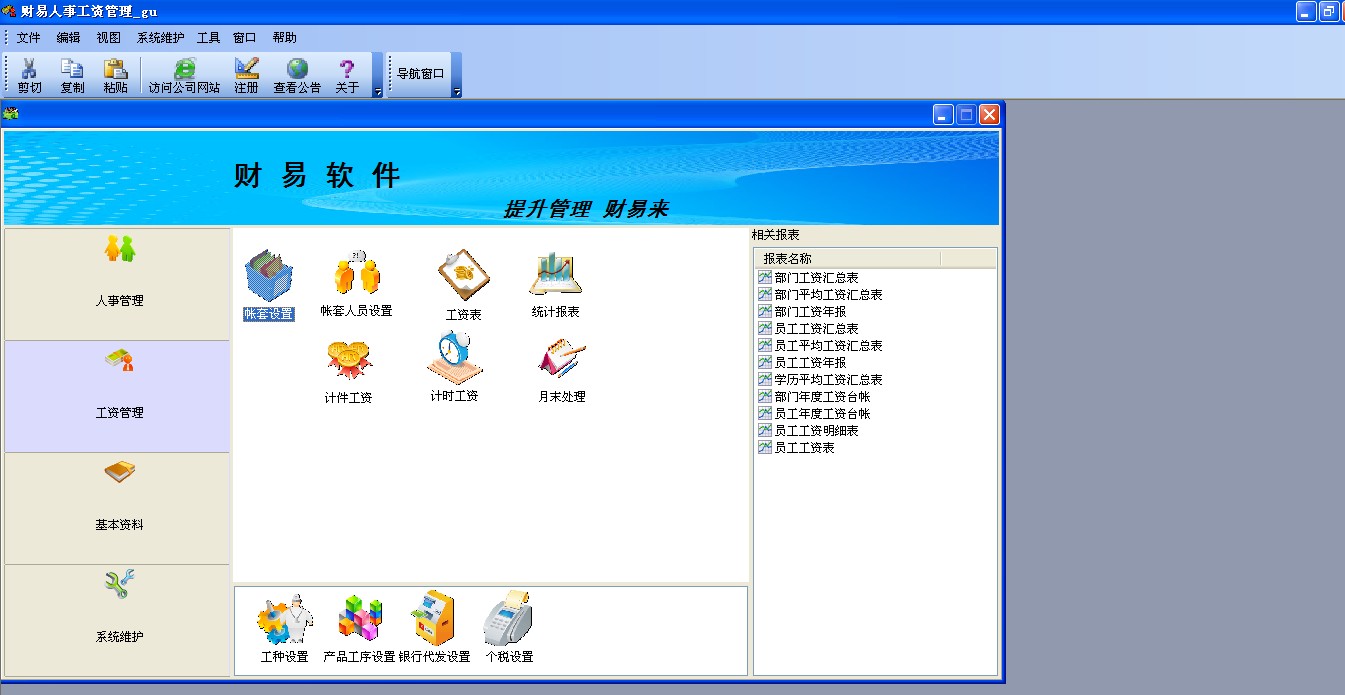1345x695 pixels.
Task: Select 员工工资年报 report
Action: [x=802, y=363]
